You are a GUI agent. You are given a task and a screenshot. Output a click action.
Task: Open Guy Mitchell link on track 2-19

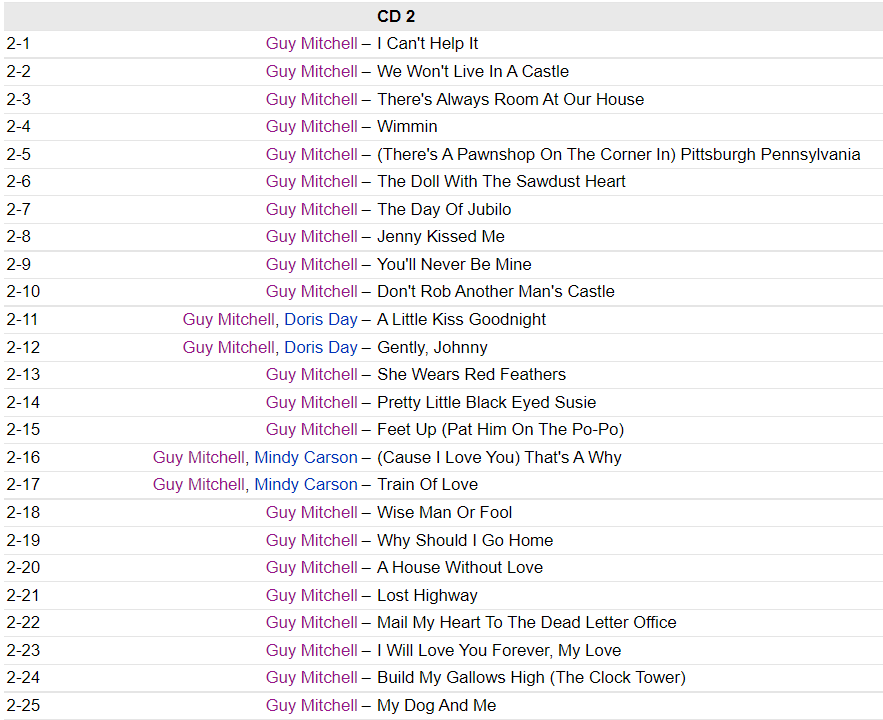(311, 540)
